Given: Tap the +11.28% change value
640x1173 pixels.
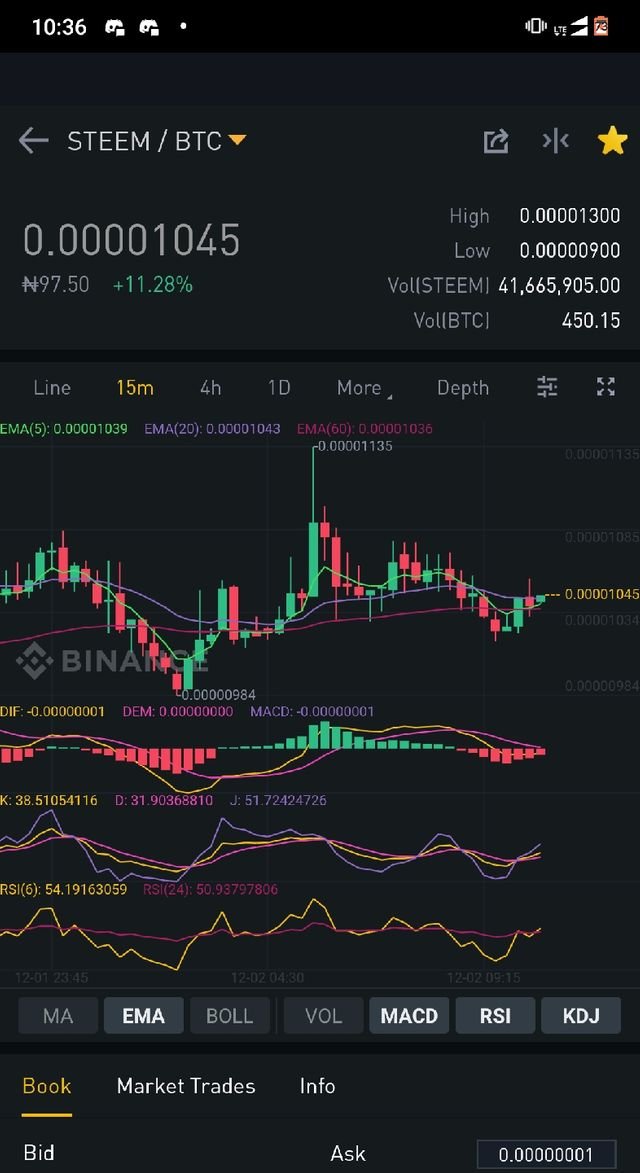Looking at the screenshot, I should [153, 285].
